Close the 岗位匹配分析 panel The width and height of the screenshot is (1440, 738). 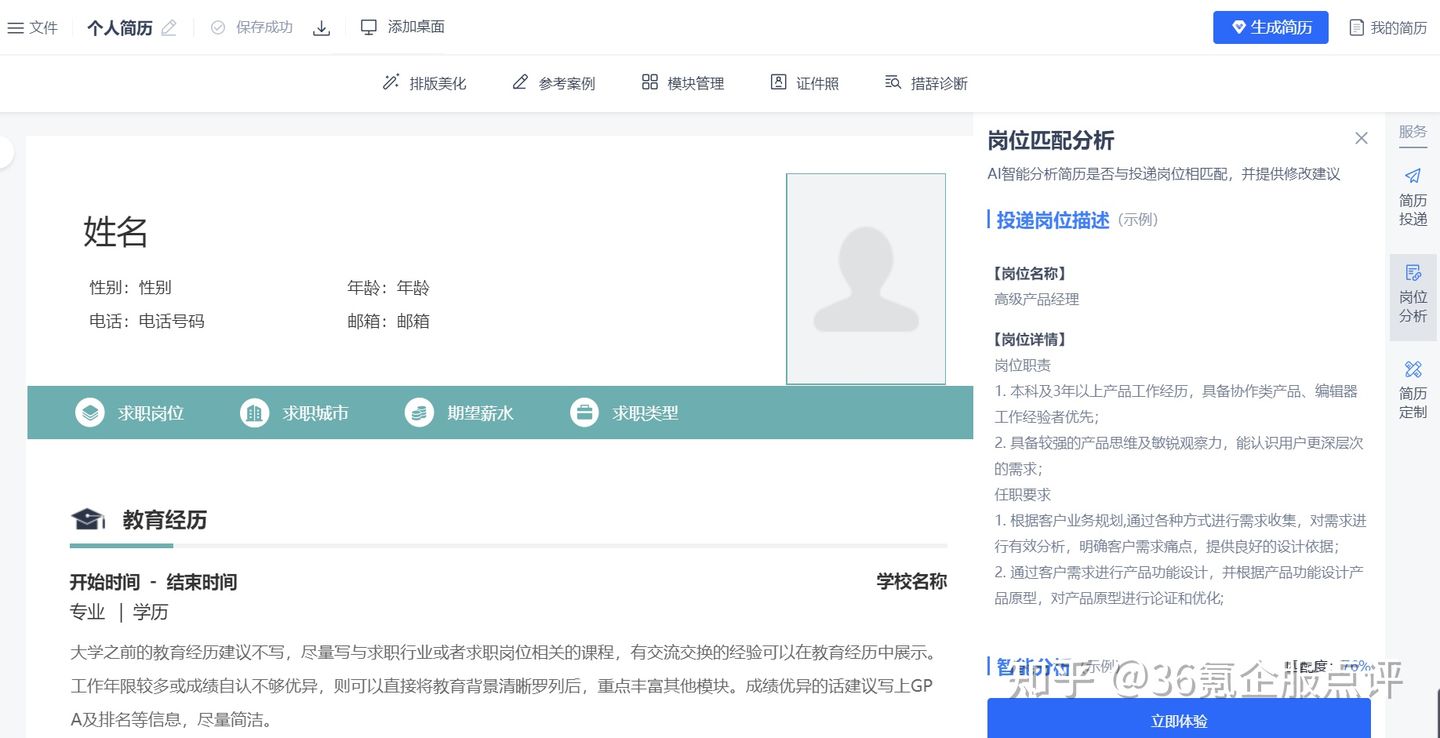click(1361, 138)
